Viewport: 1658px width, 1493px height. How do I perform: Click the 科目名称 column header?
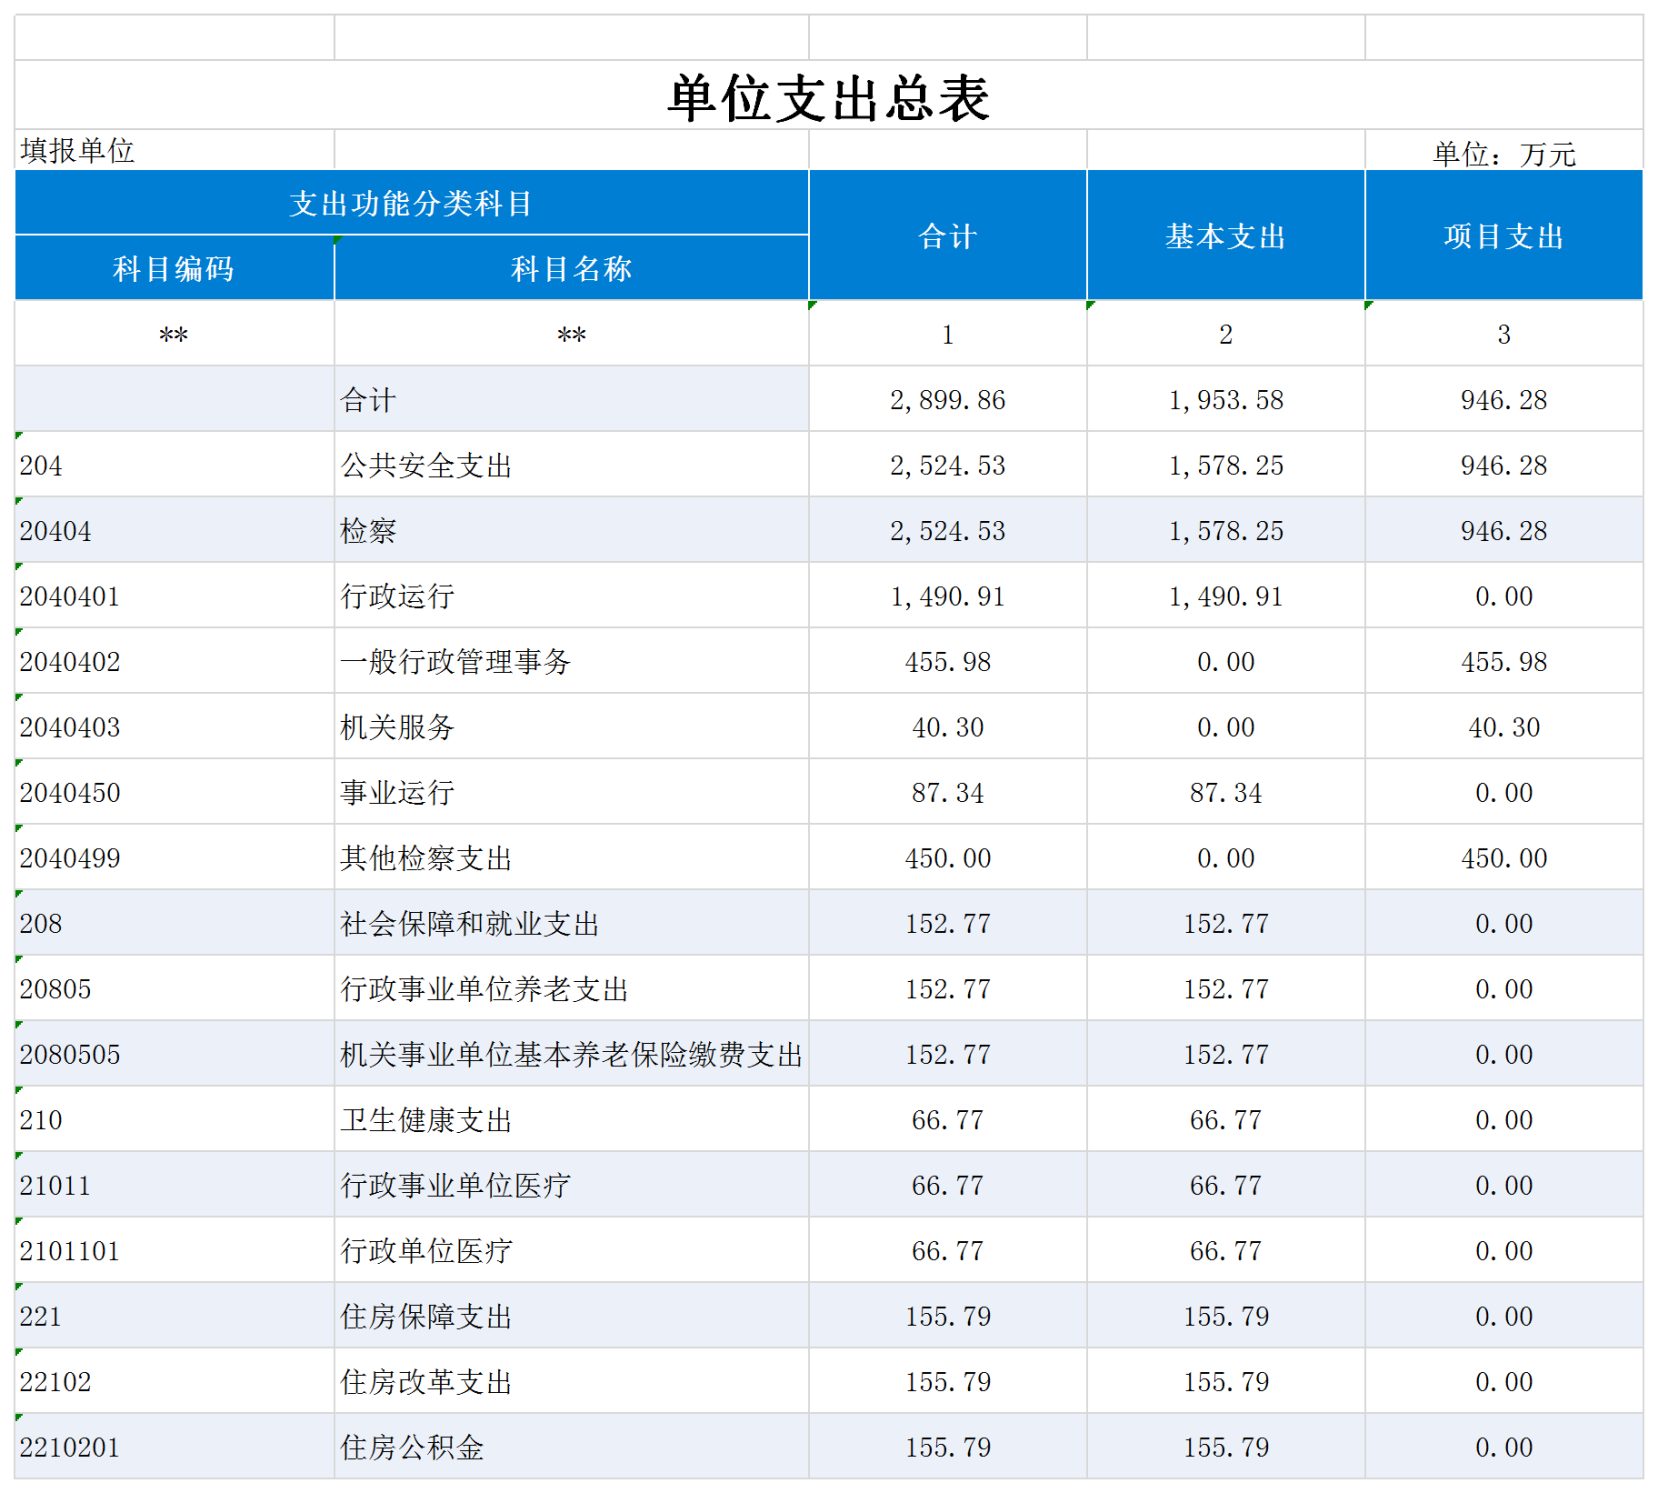pyautogui.click(x=571, y=269)
